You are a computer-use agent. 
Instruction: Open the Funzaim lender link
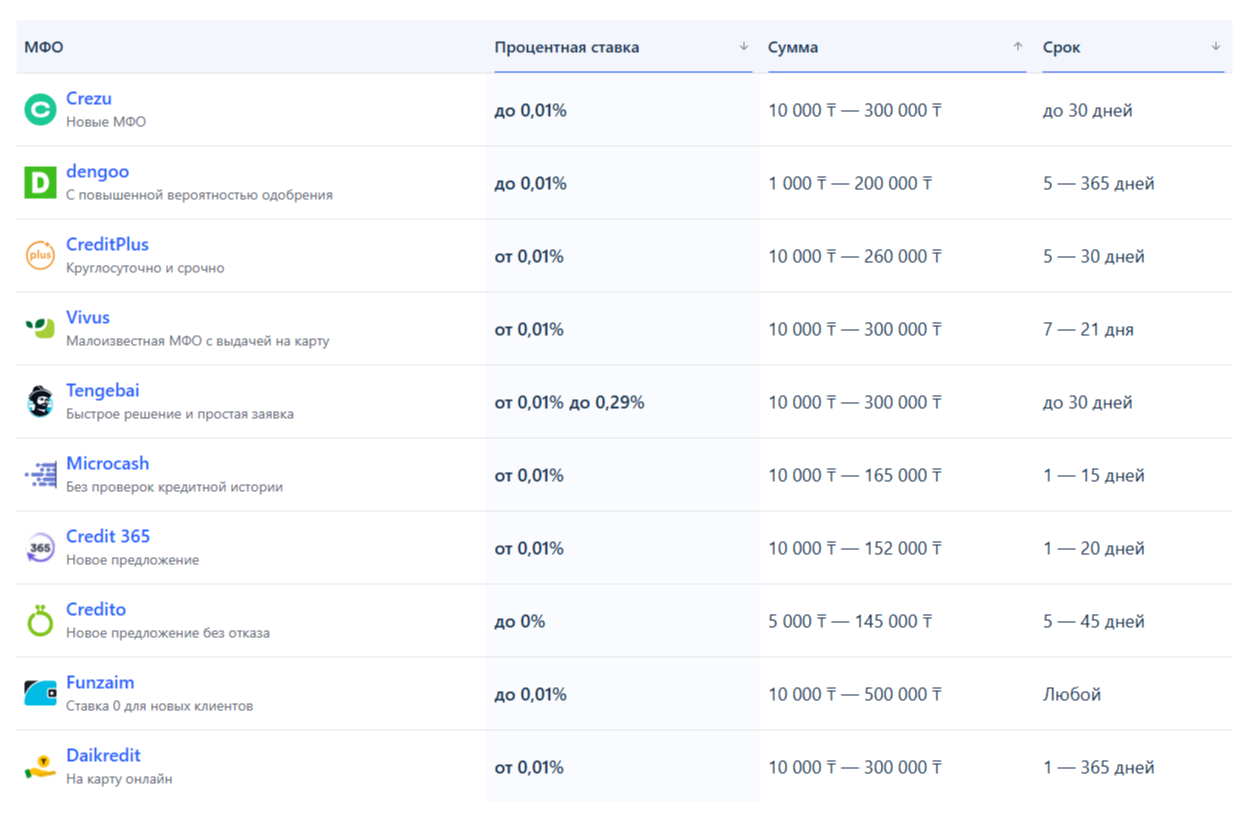100,682
